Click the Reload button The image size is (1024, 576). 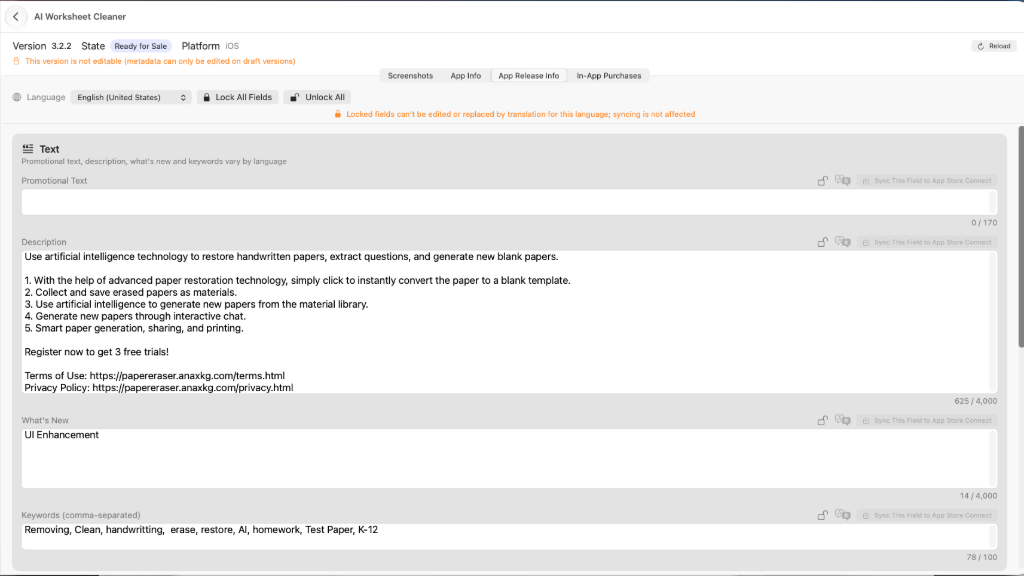[993, 46]
